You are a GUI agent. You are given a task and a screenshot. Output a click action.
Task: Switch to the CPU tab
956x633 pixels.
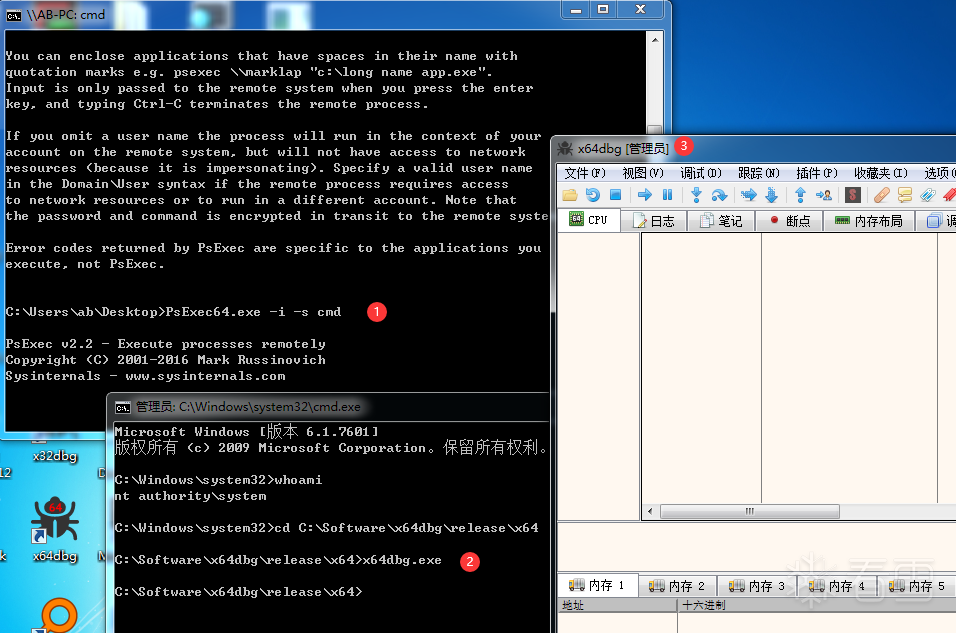[589, 220]
